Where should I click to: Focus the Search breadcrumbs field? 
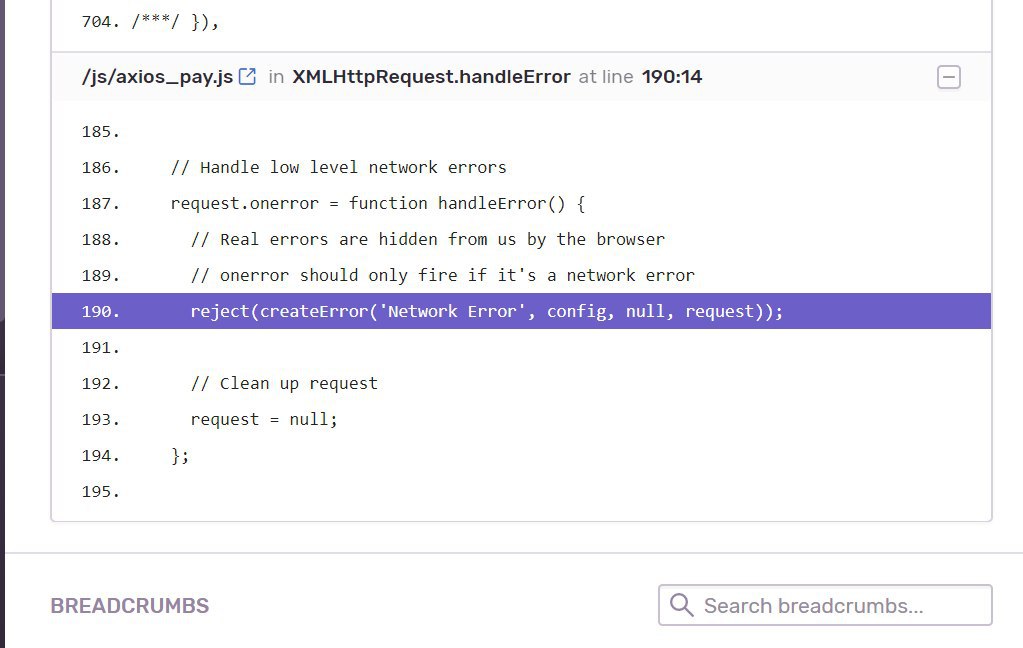click(825, 605)
